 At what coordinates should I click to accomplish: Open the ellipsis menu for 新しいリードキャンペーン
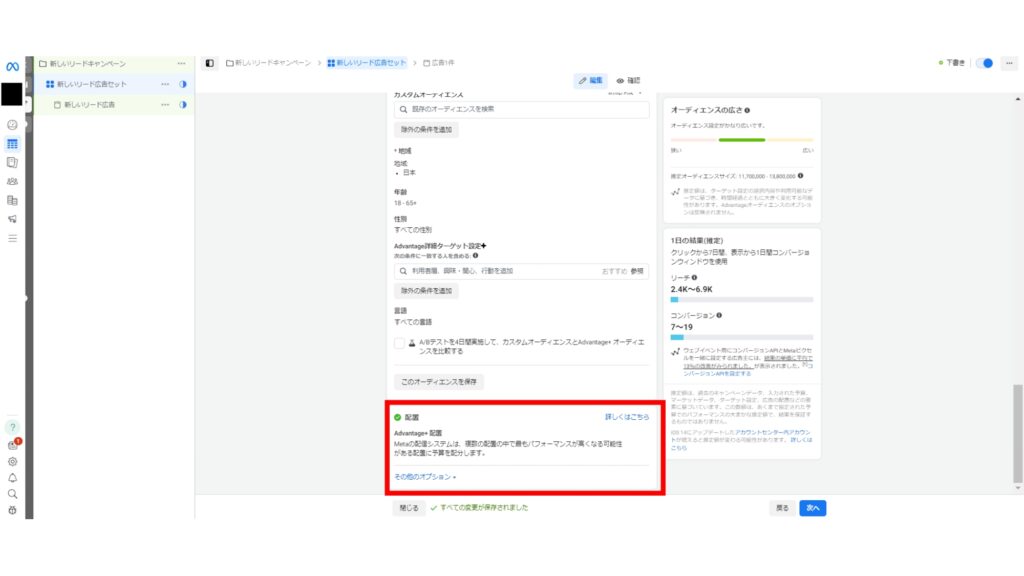181,63
